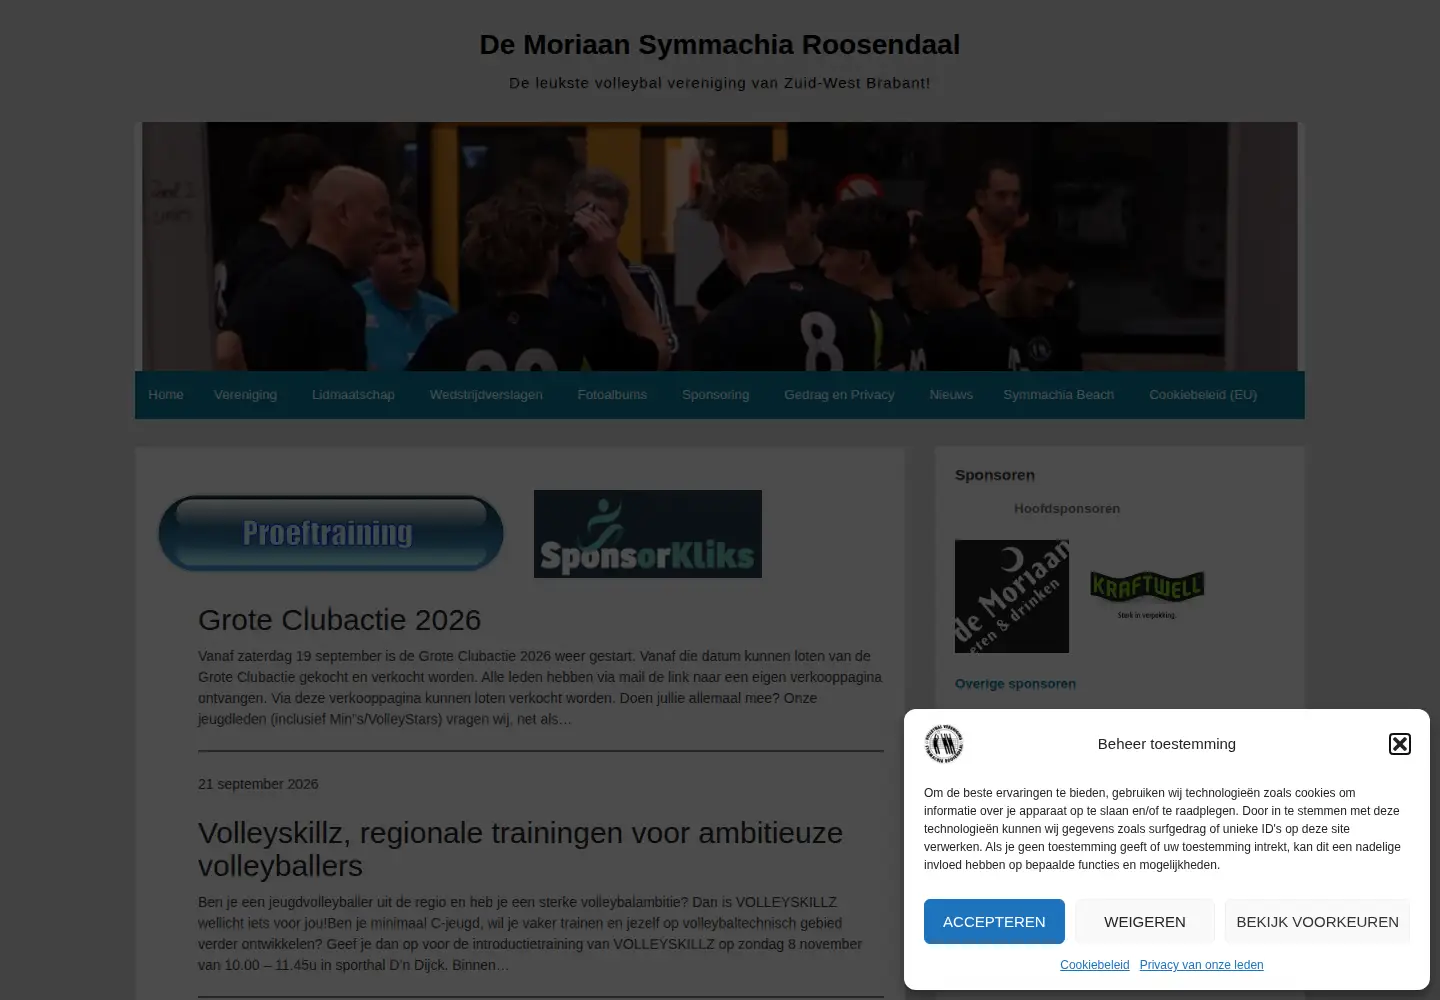Open the de Moriaan sponsor logo
This screenshot has width=1440, height=1000.
pos(1012,596)
